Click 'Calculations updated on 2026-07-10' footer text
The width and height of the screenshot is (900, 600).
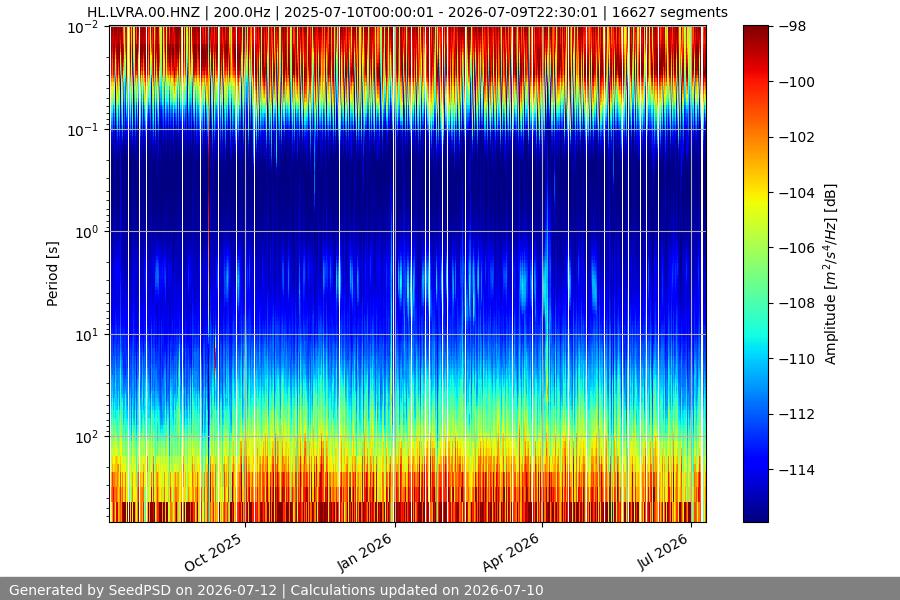[417, 590]
